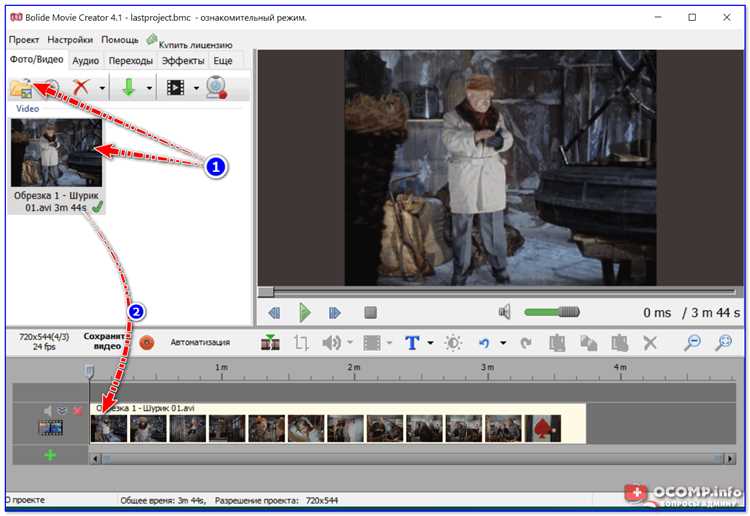Image resolution: width=750 pixels, height=516 pixels.
Task: Expand the undo history dropdown arrow
Action: pyautogui.click(x=503, y=342)
